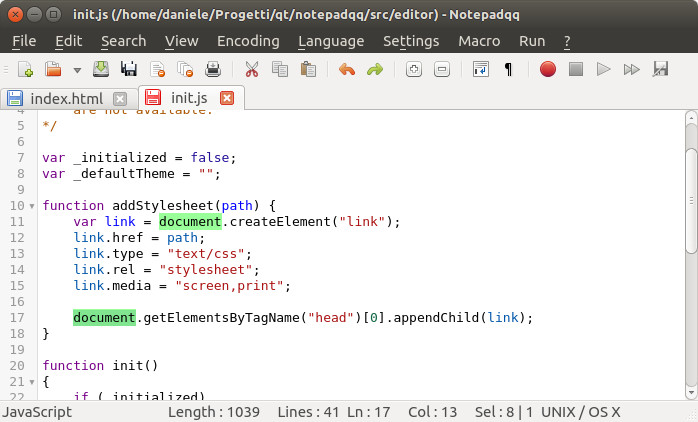The height and width of the screenshot is (422, 698).
Task: Open the Run menu
Action: [x=532, y=41]
